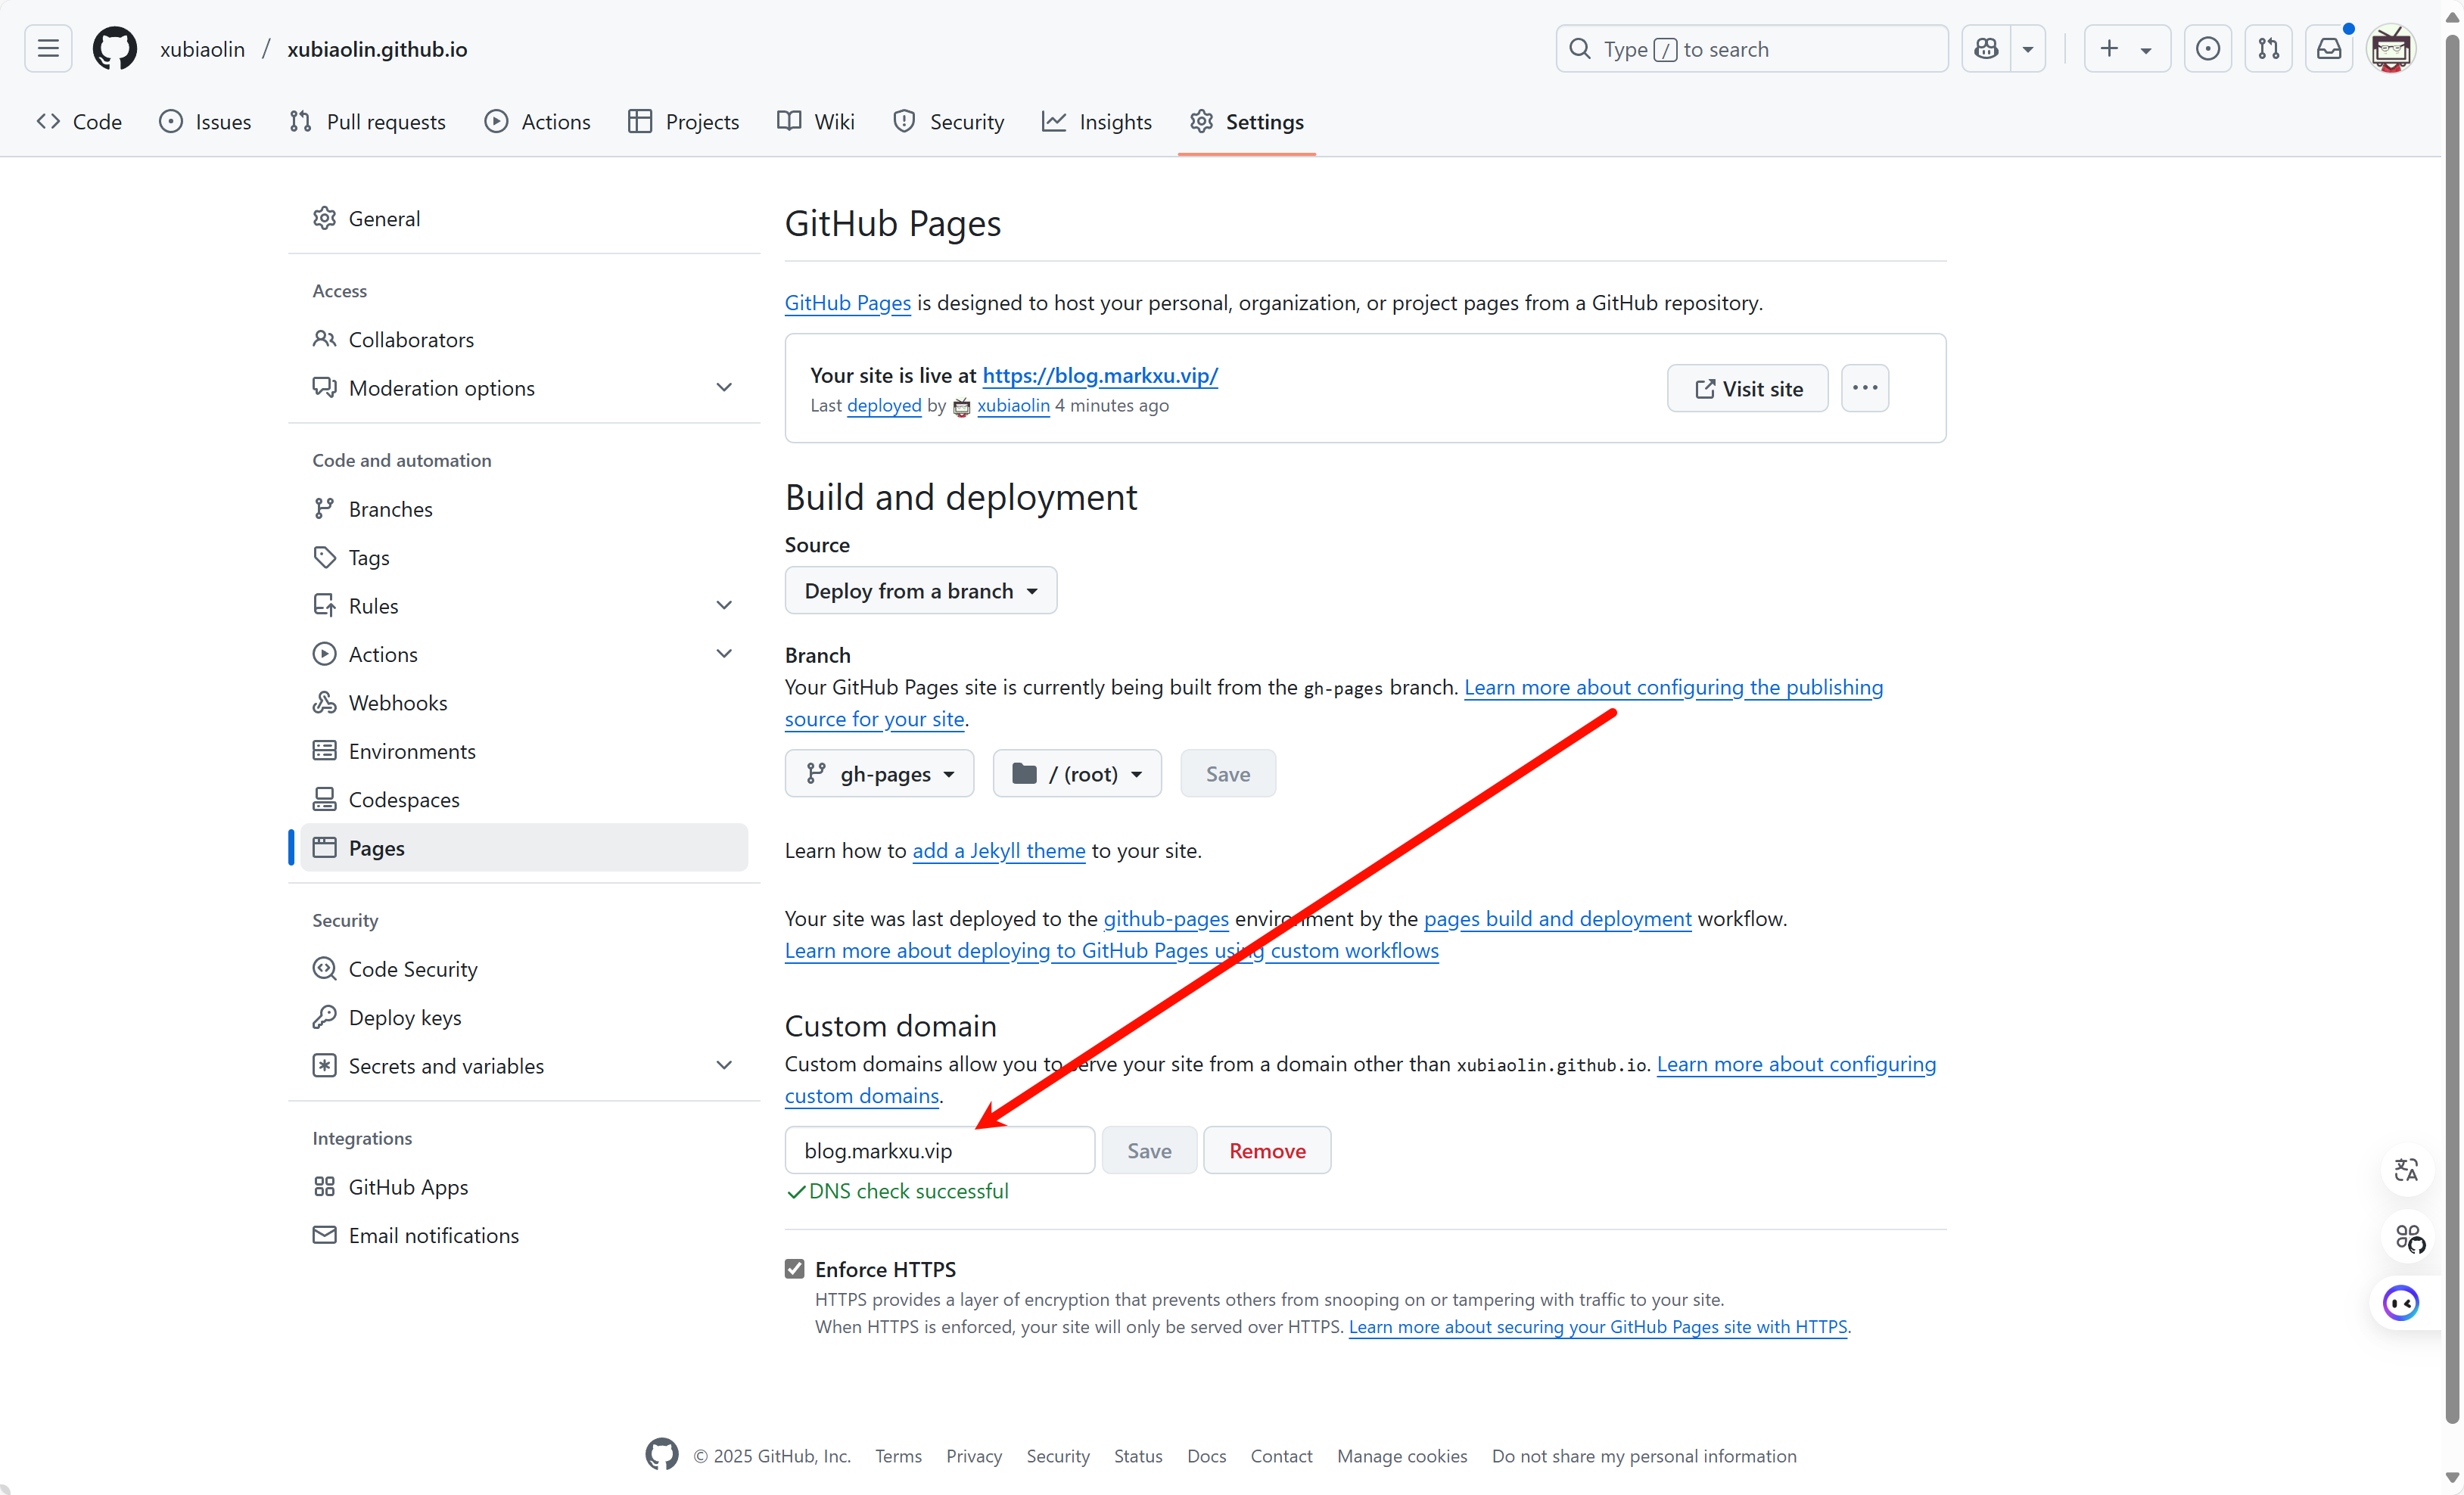The image size is (2464, 1495).
Task: Open the / (root) folder dropdown
Action: click(1077, 773)
